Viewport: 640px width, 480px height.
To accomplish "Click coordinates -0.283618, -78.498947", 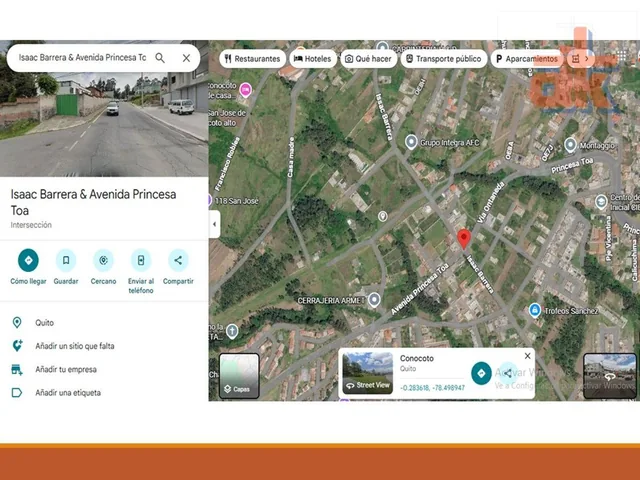I will pos(432,388).
